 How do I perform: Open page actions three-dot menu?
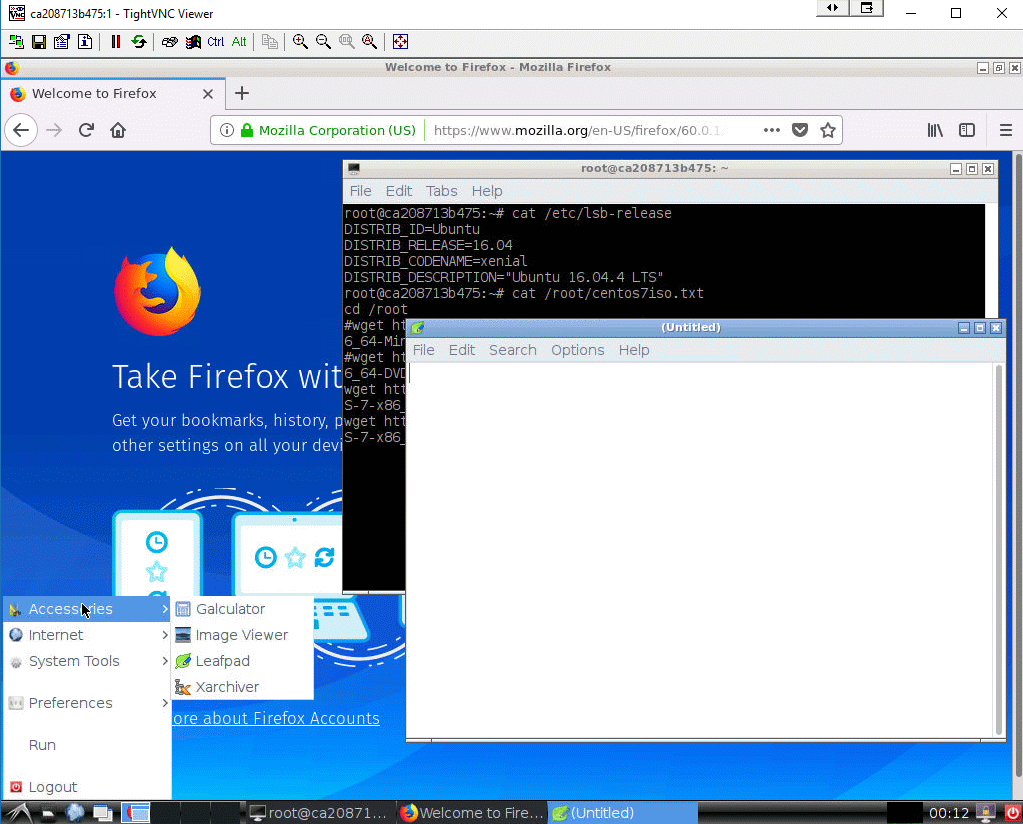[x=772, y=130]
